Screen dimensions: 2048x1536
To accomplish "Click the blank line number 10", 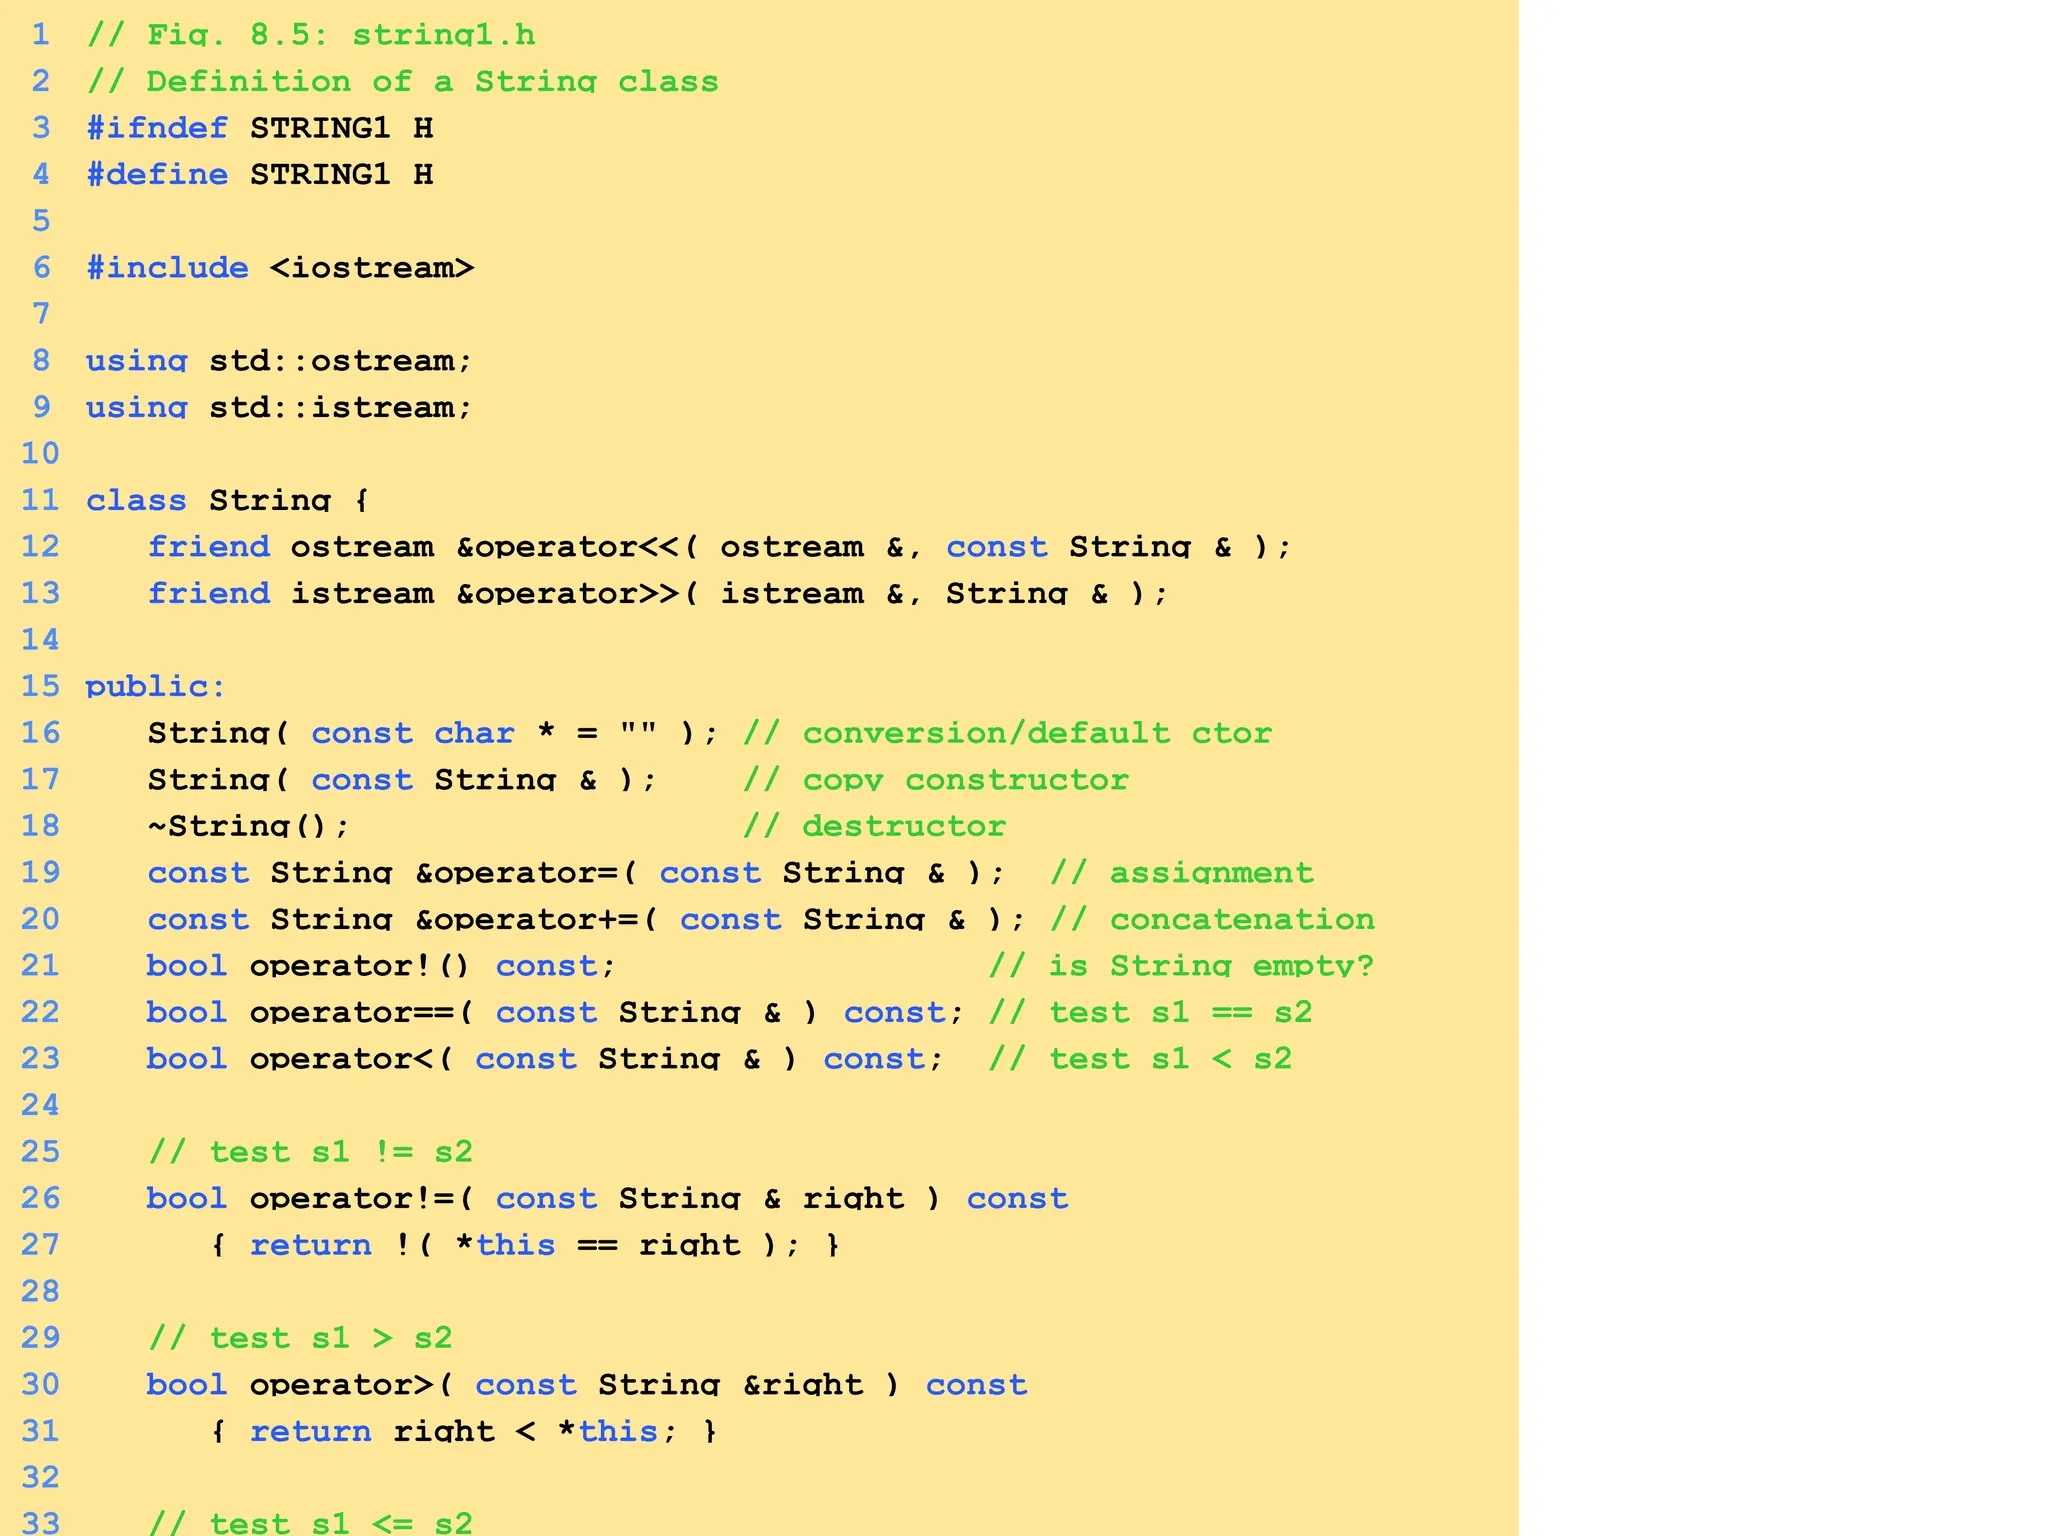I will 40,453.
